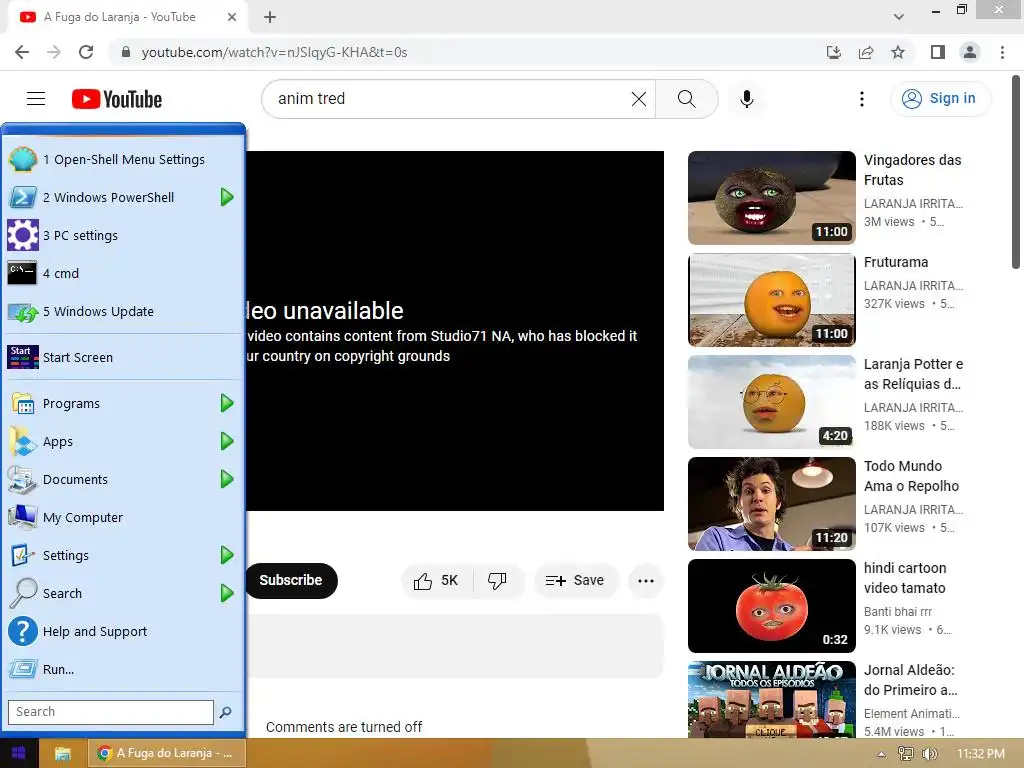Viewport: 1024px width, 768px height.
Task: Launch cmd from start menu
Action: (x=123, y=273)
